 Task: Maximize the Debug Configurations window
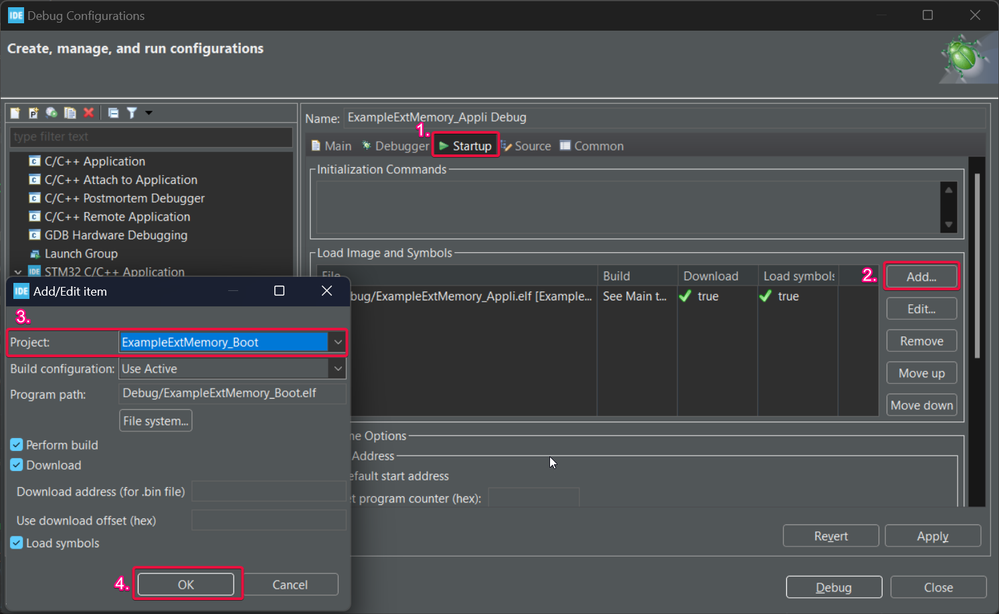[x=928, y=15]
